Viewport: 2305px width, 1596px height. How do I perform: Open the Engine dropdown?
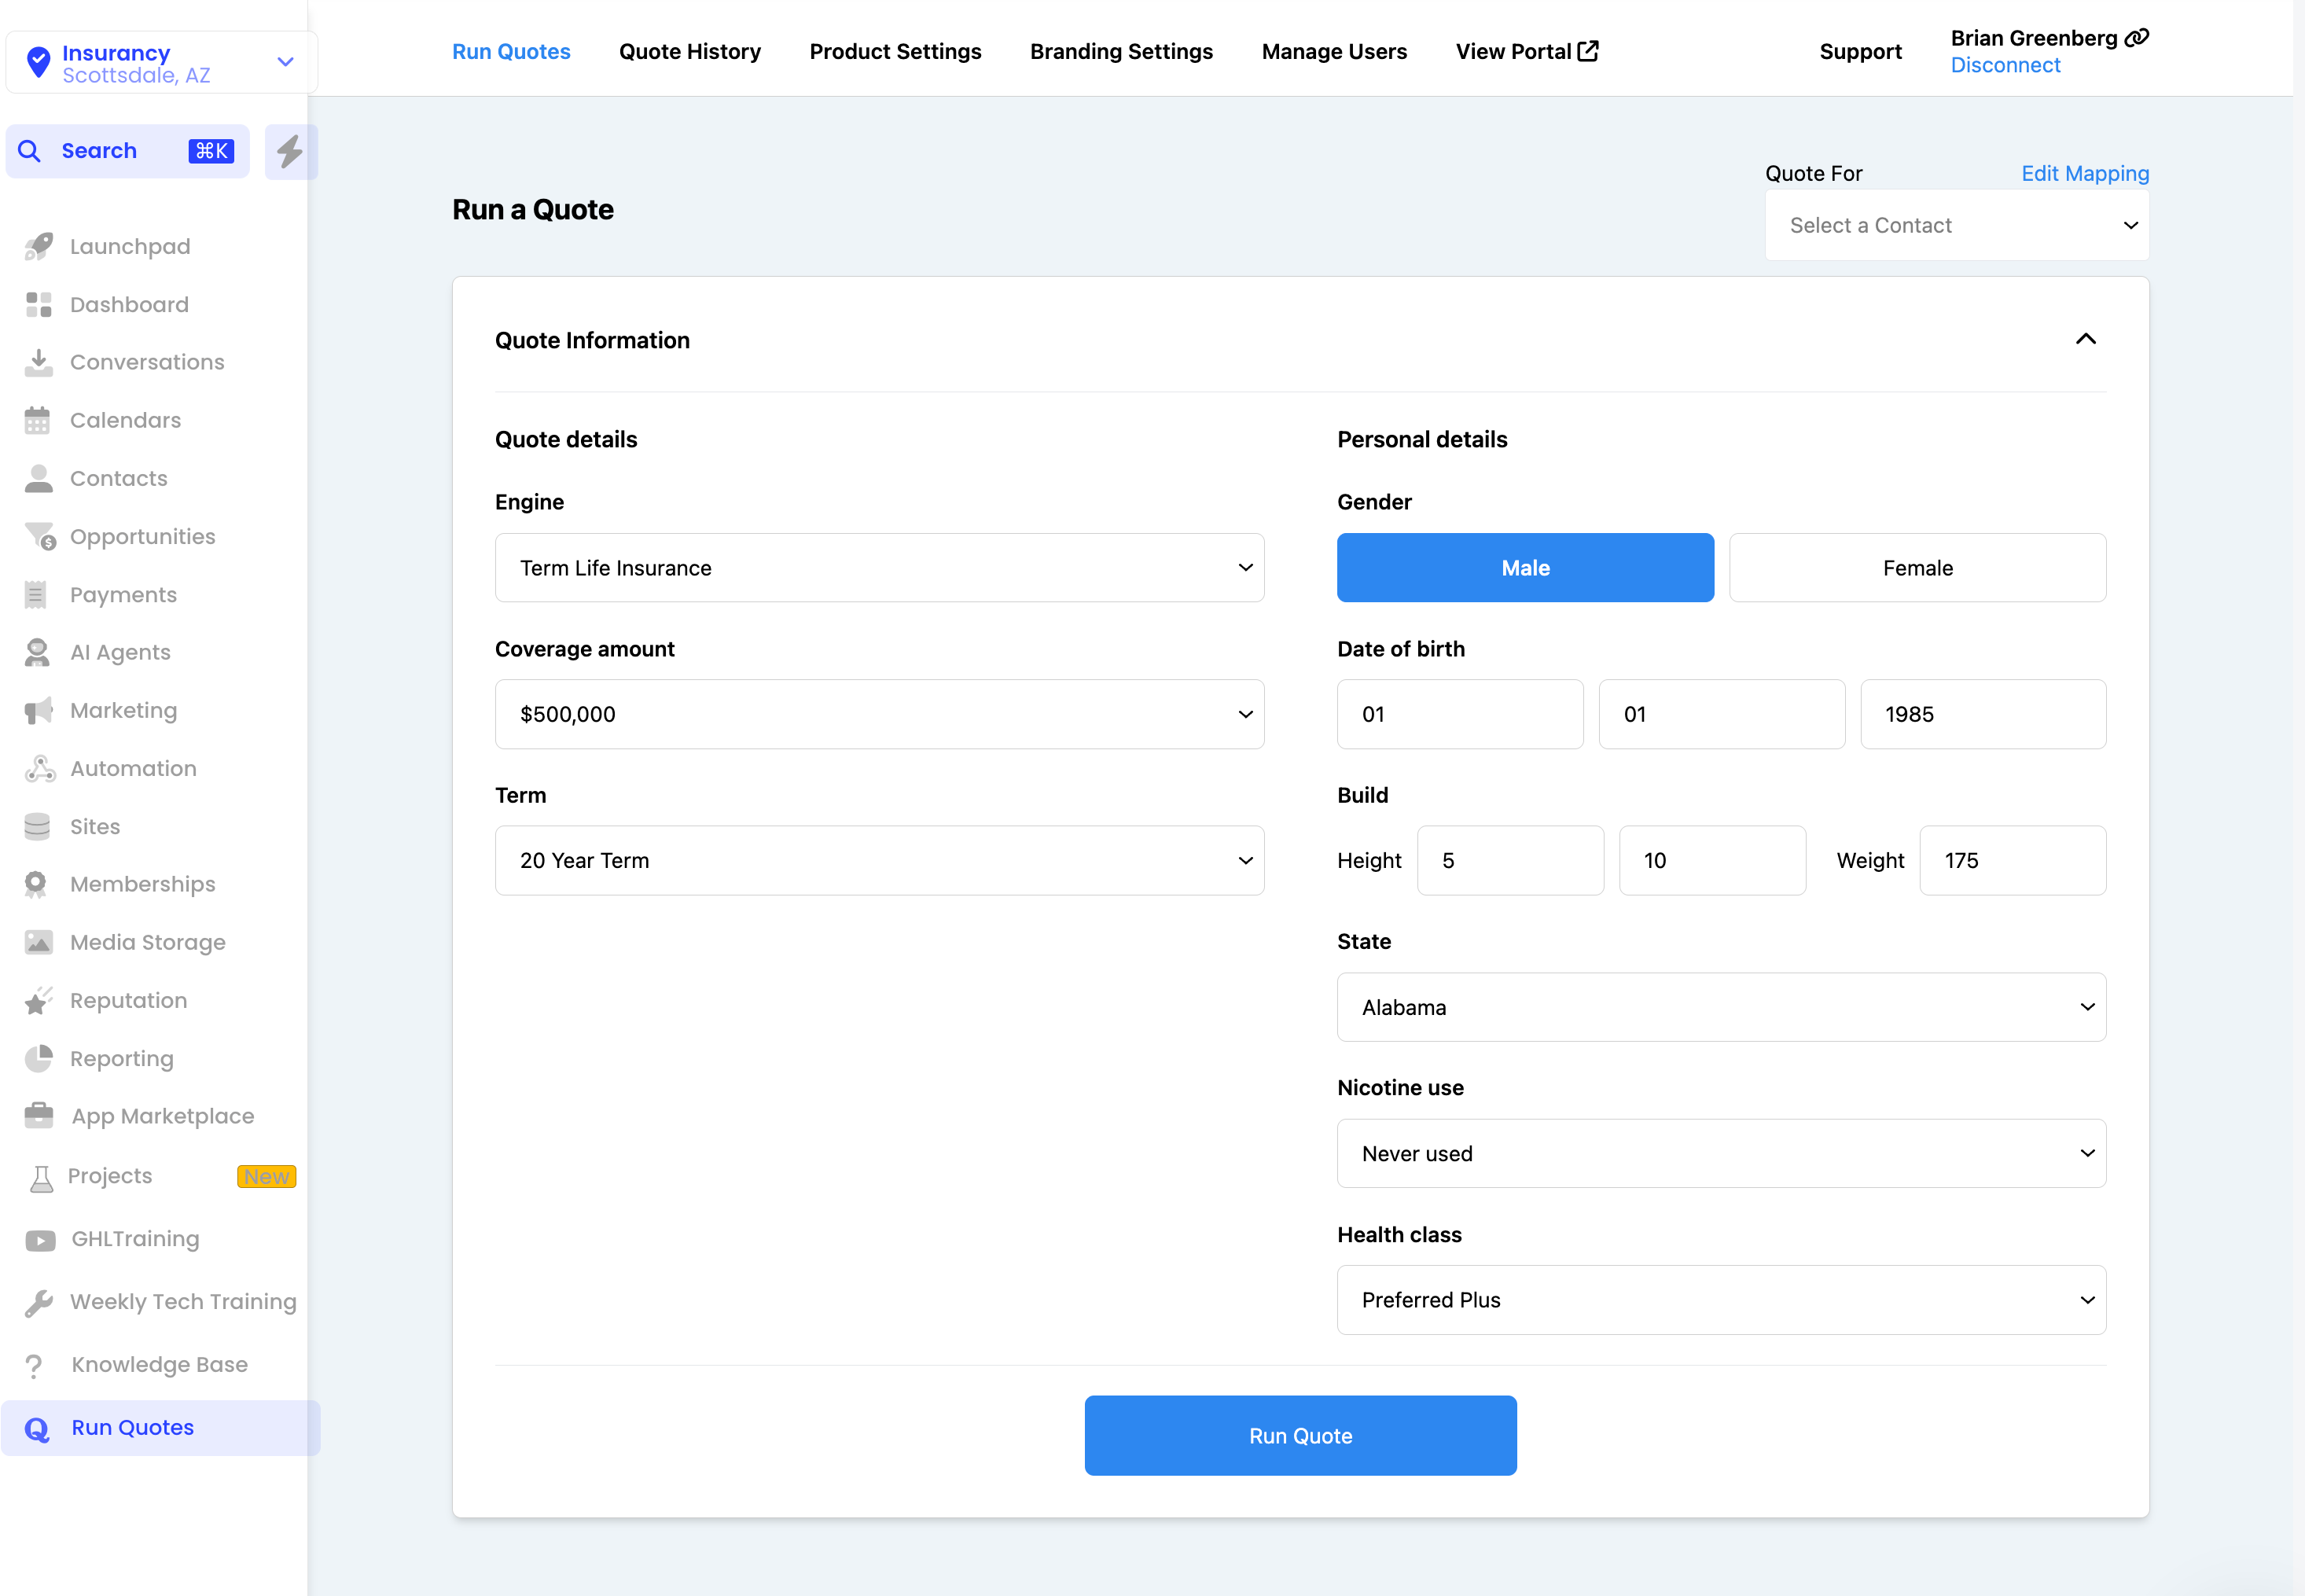[879, 568]
